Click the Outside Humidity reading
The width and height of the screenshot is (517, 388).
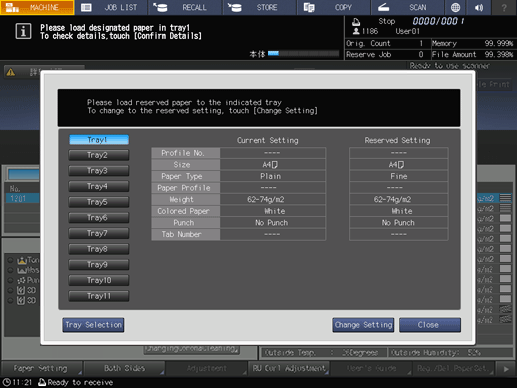pos(451,353)
